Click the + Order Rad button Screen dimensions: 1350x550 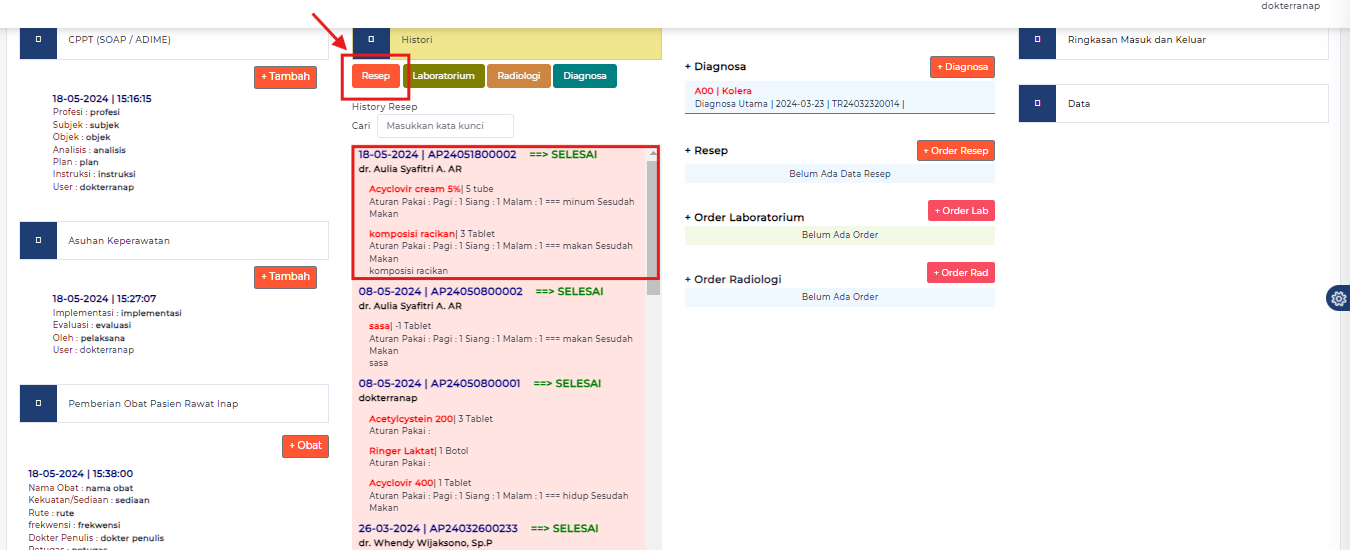(960, 273)
